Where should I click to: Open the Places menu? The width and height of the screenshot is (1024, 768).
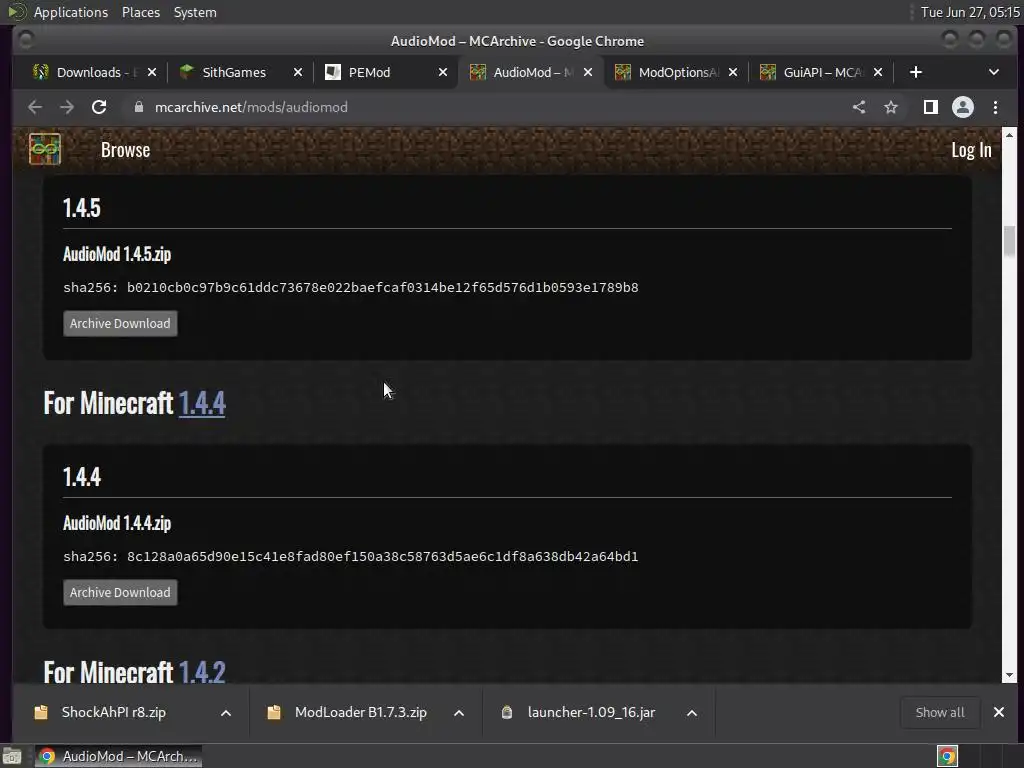140,12
